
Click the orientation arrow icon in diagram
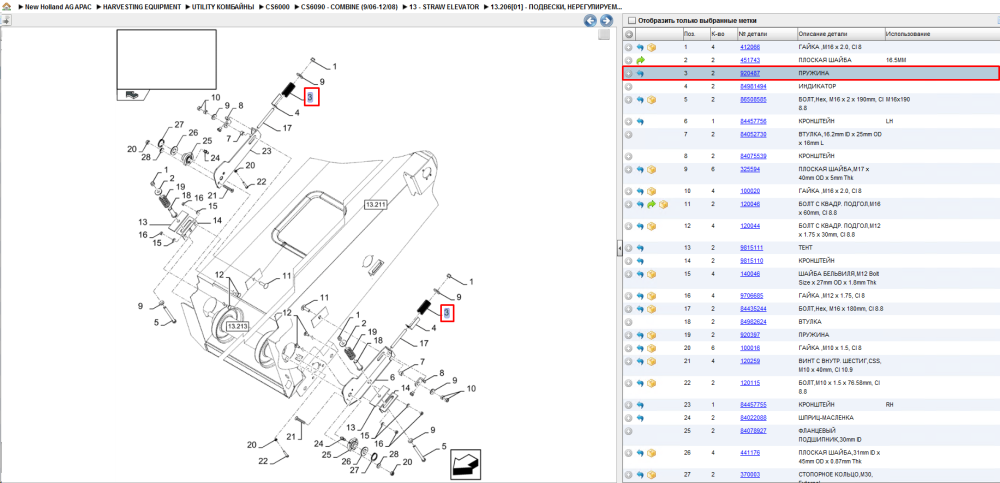pyautogui.click(x=466, y=464)
